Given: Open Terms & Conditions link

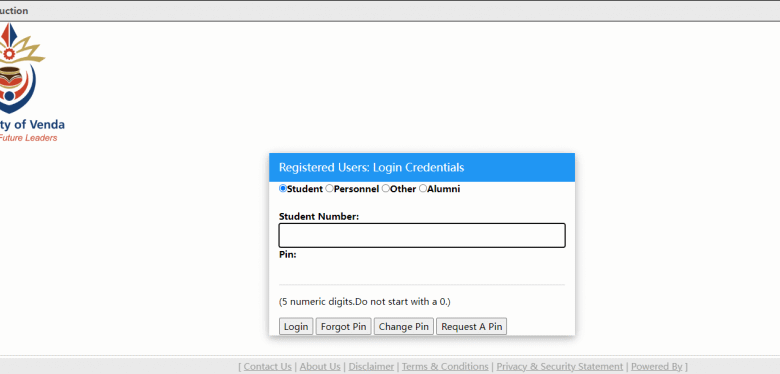Looking at the screenshot, I should pyautogui.click(x=445, y=367).
